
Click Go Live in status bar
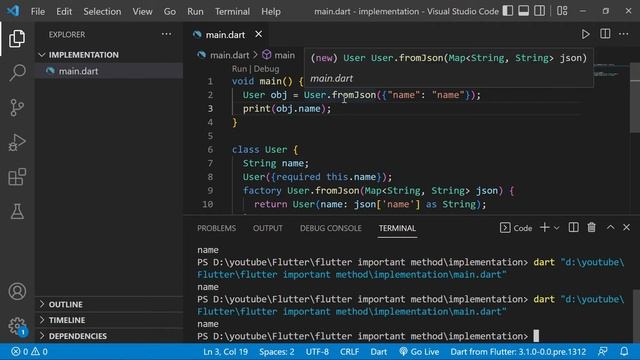click(x=419, y=351)
